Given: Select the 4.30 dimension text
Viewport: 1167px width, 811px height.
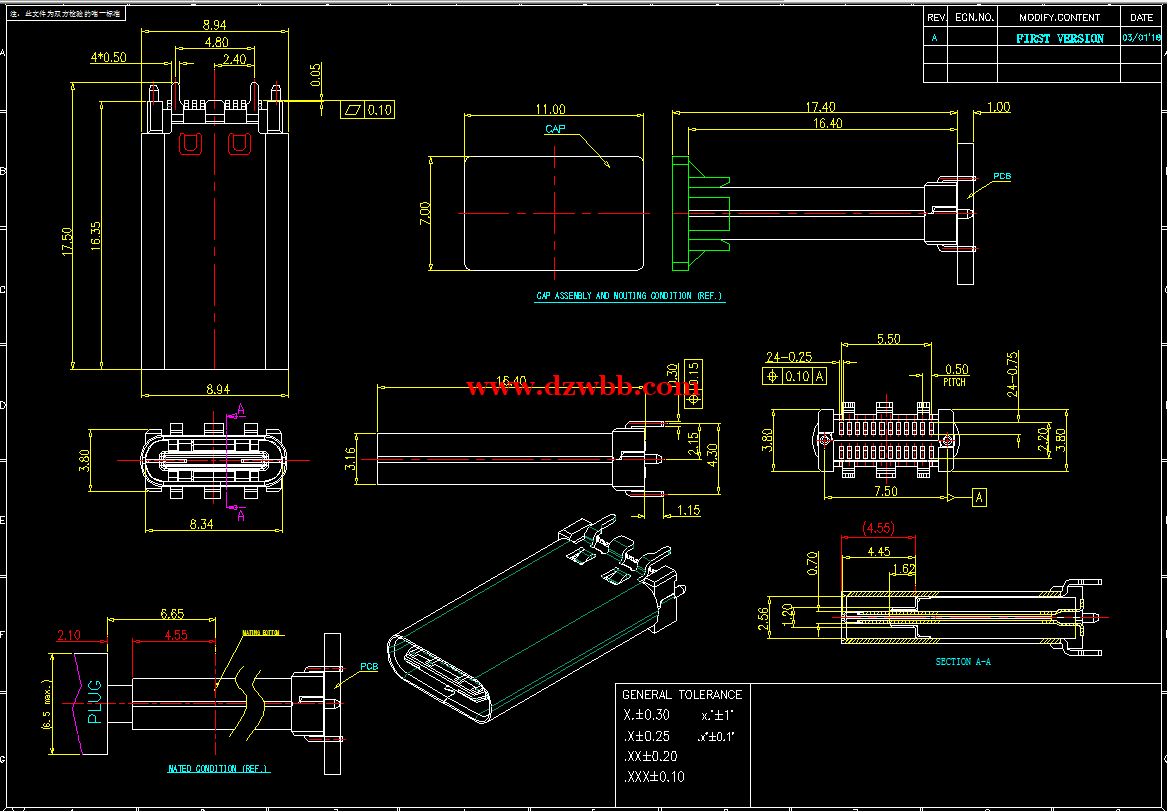Looking at the screenshot, I should pyautogui.click(x=712, y=455).
